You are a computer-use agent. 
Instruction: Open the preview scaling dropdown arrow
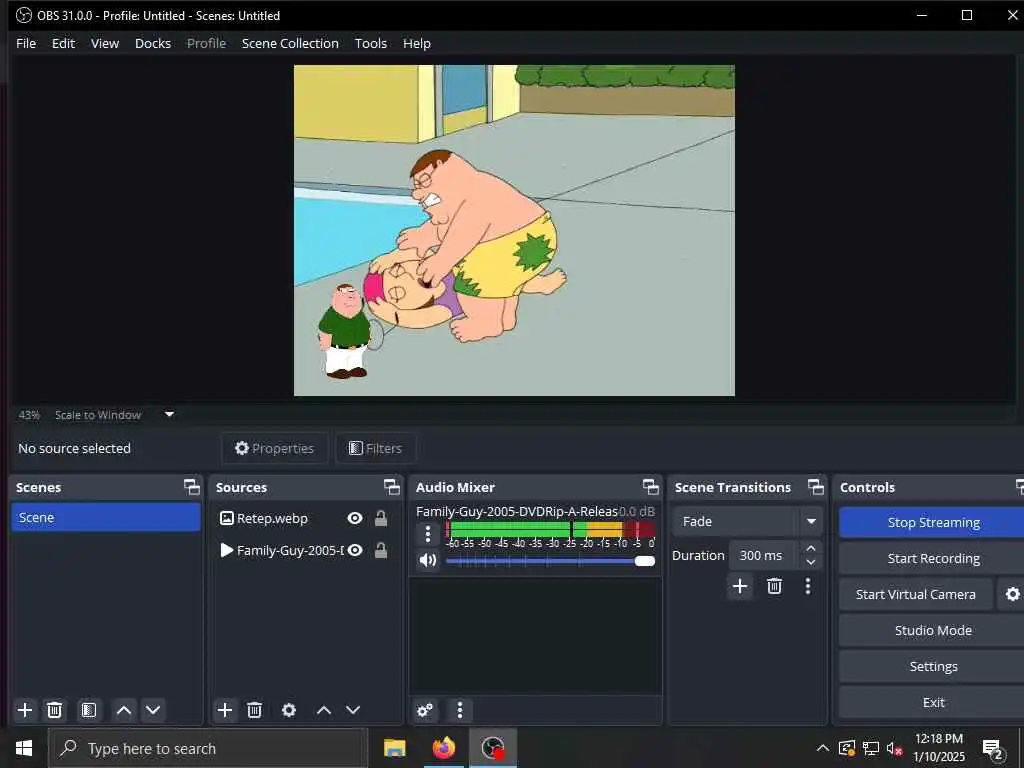pos(169,414)
